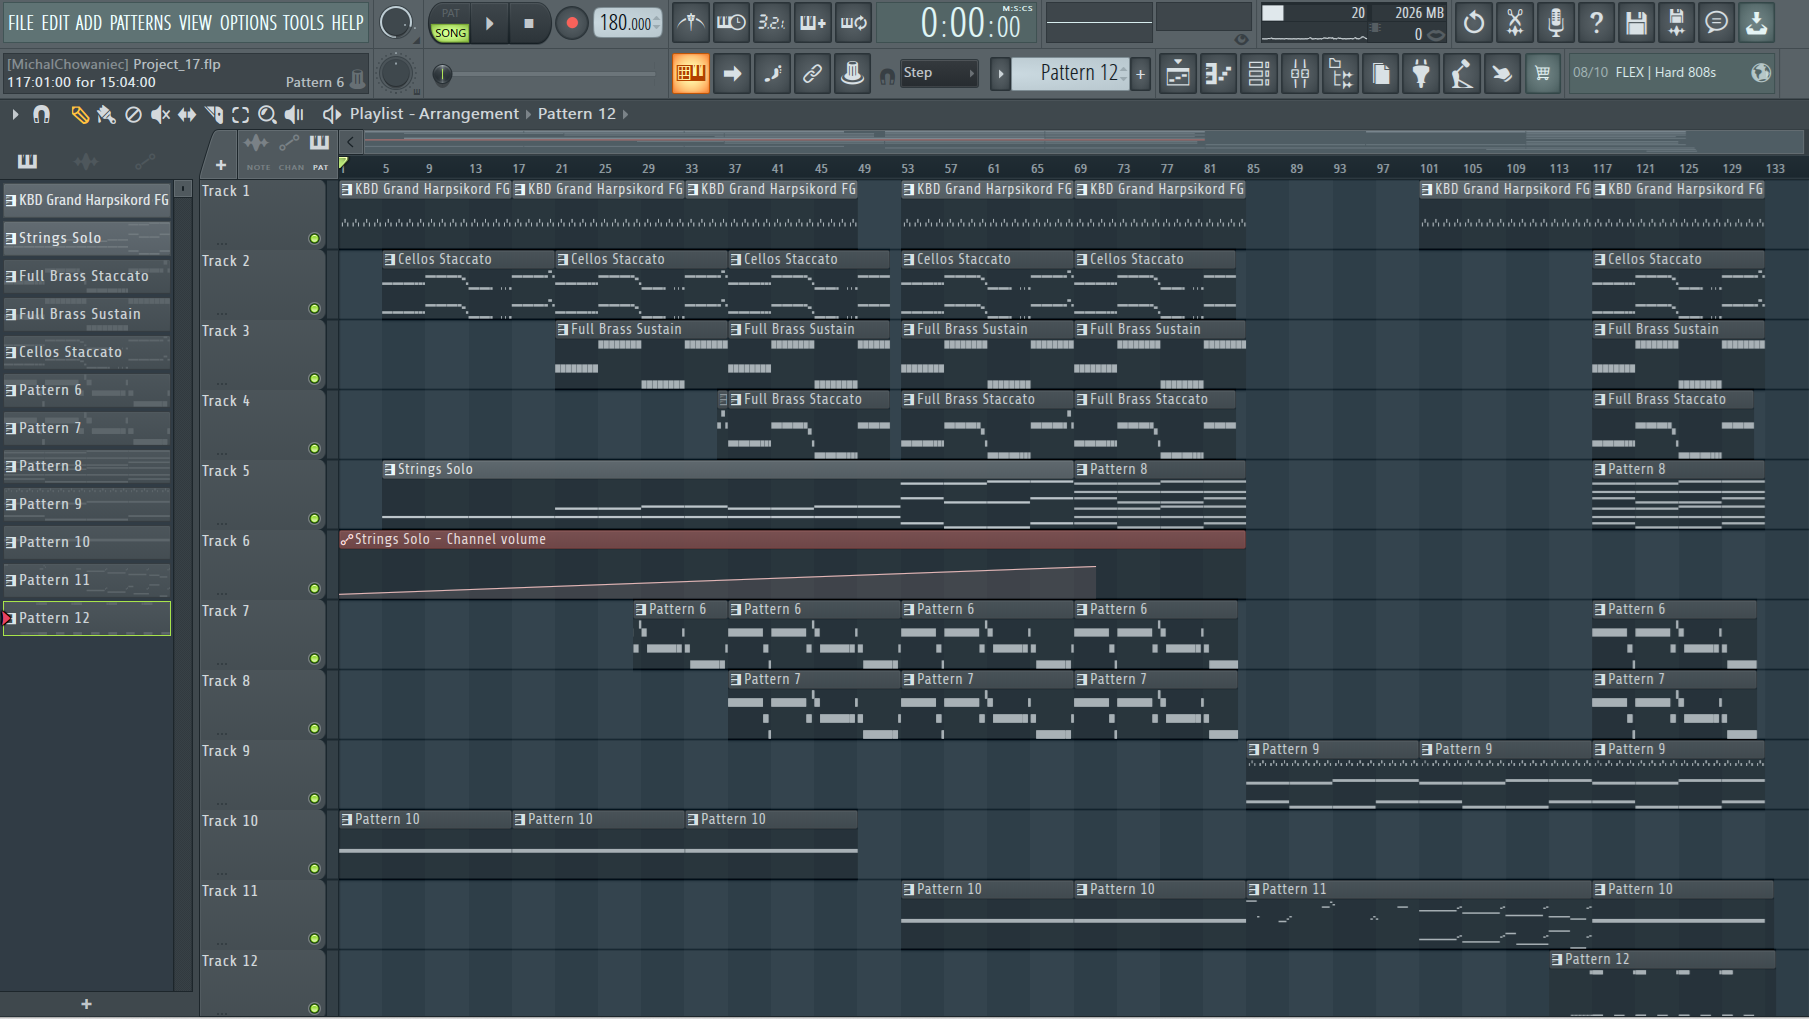This screenshot has height=1019, width=1809.
Task: Start playback with the play button
Action: point(489,23)
